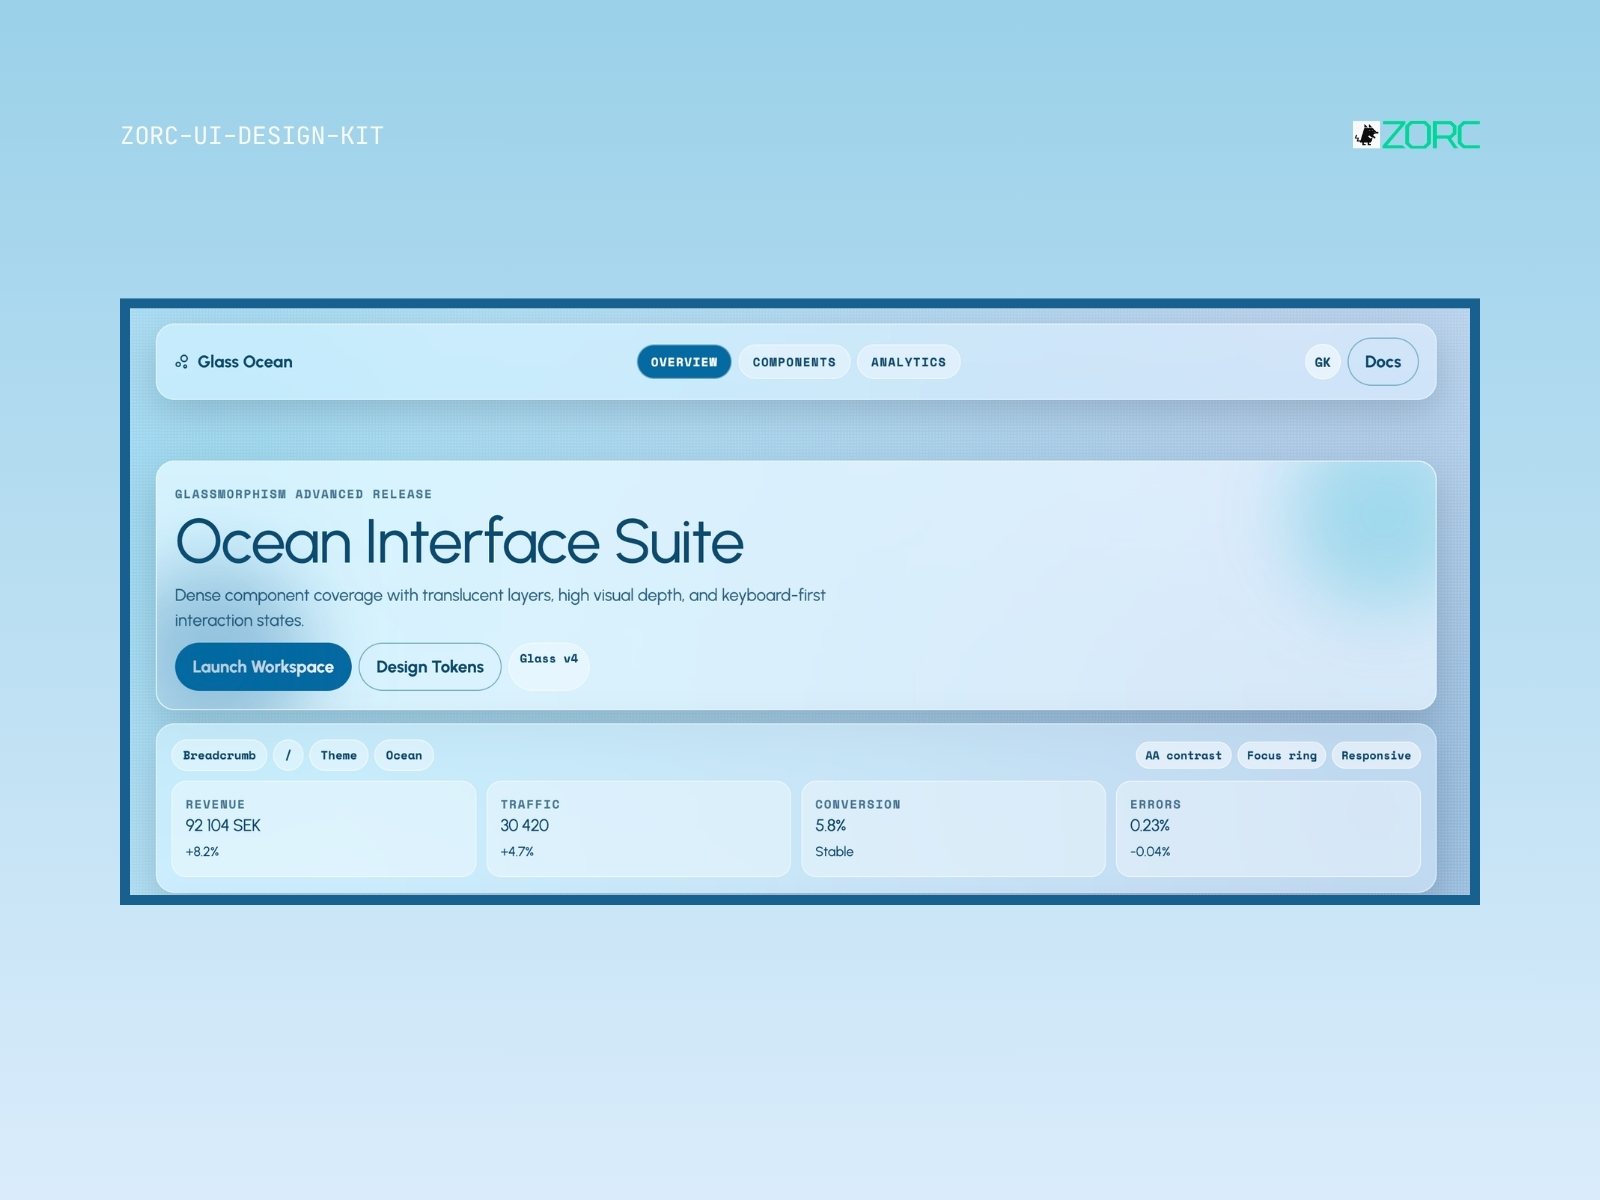Click the 92 104 SEK value
This screenshot has height=1200, width=1600.
click(223, 825)
